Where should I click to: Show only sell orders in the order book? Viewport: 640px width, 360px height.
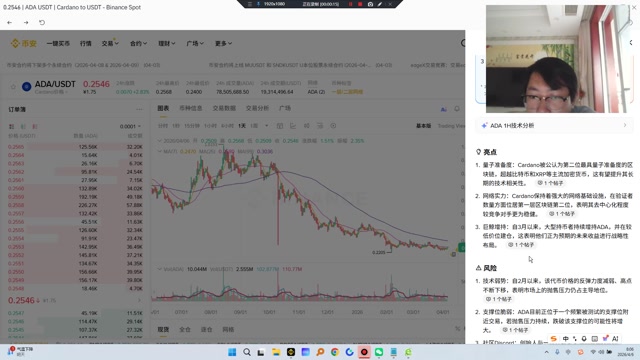tap(35, 127)
